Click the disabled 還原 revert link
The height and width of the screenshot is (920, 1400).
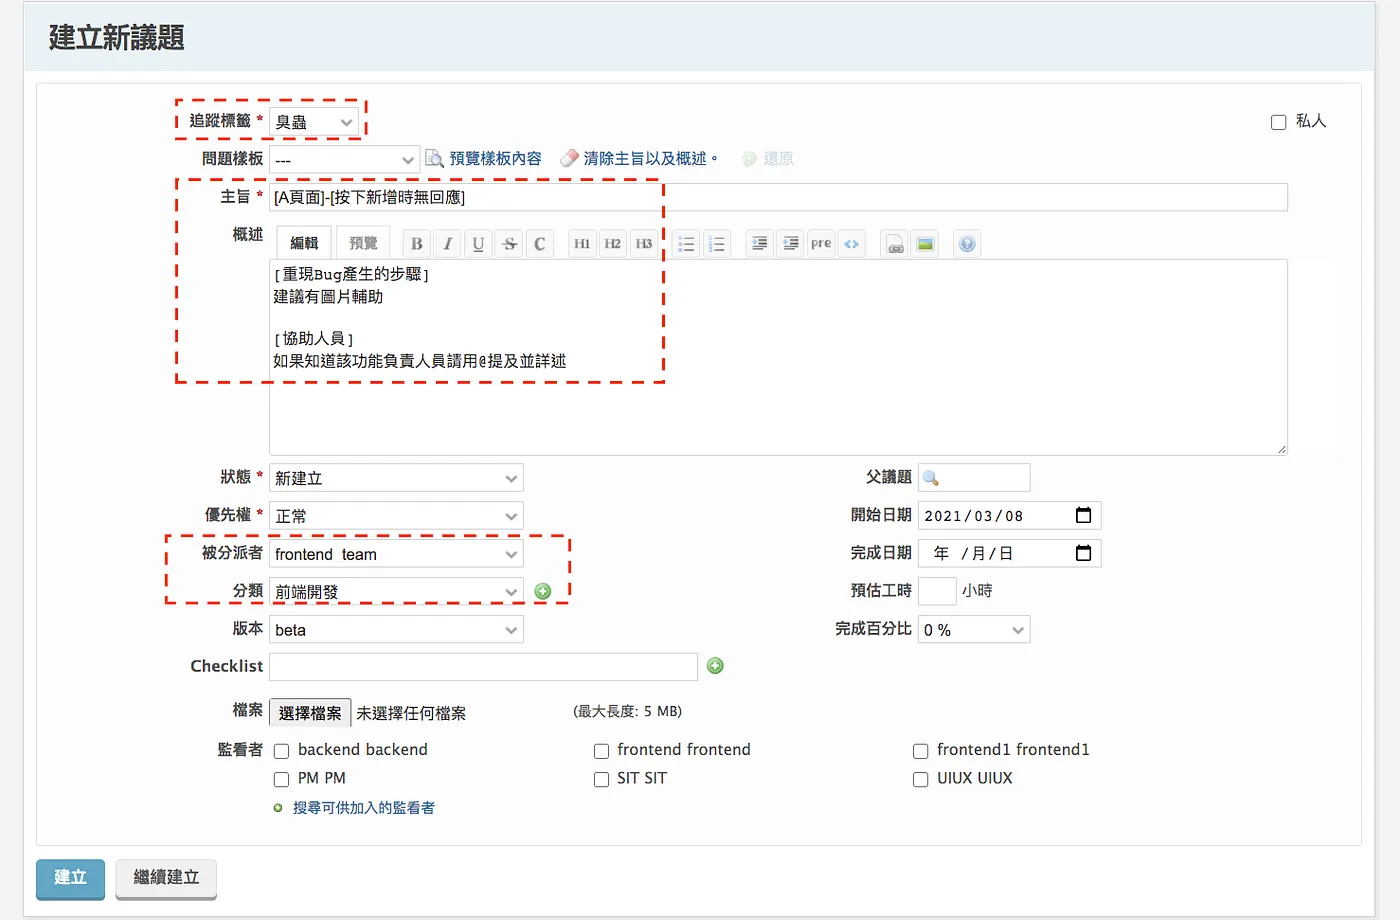tap(778, 159)
